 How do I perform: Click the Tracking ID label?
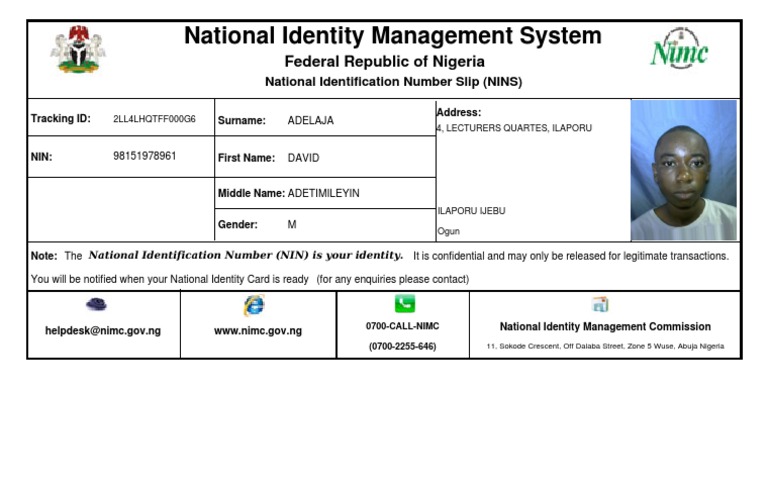point(61,119)
